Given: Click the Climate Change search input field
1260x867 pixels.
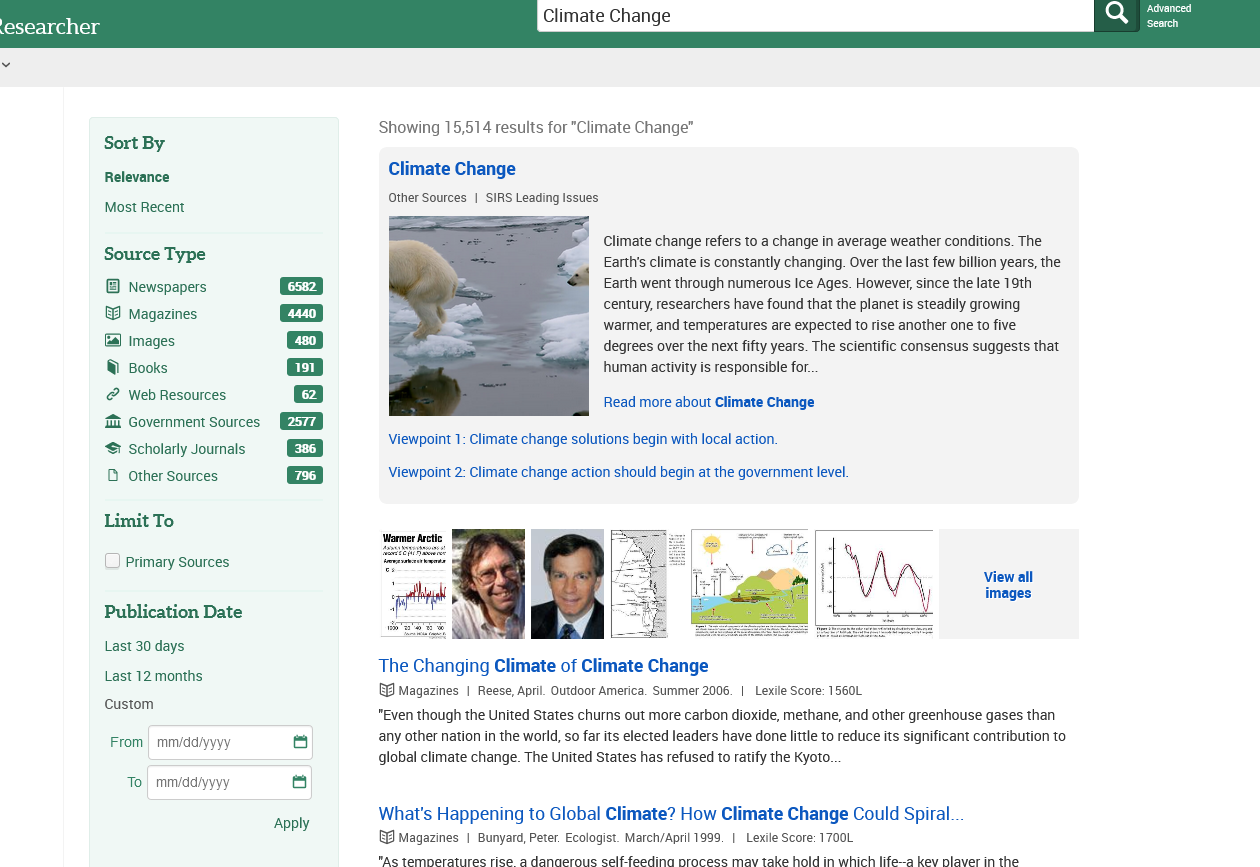Looking at the screenshot, I should [814, 16].
